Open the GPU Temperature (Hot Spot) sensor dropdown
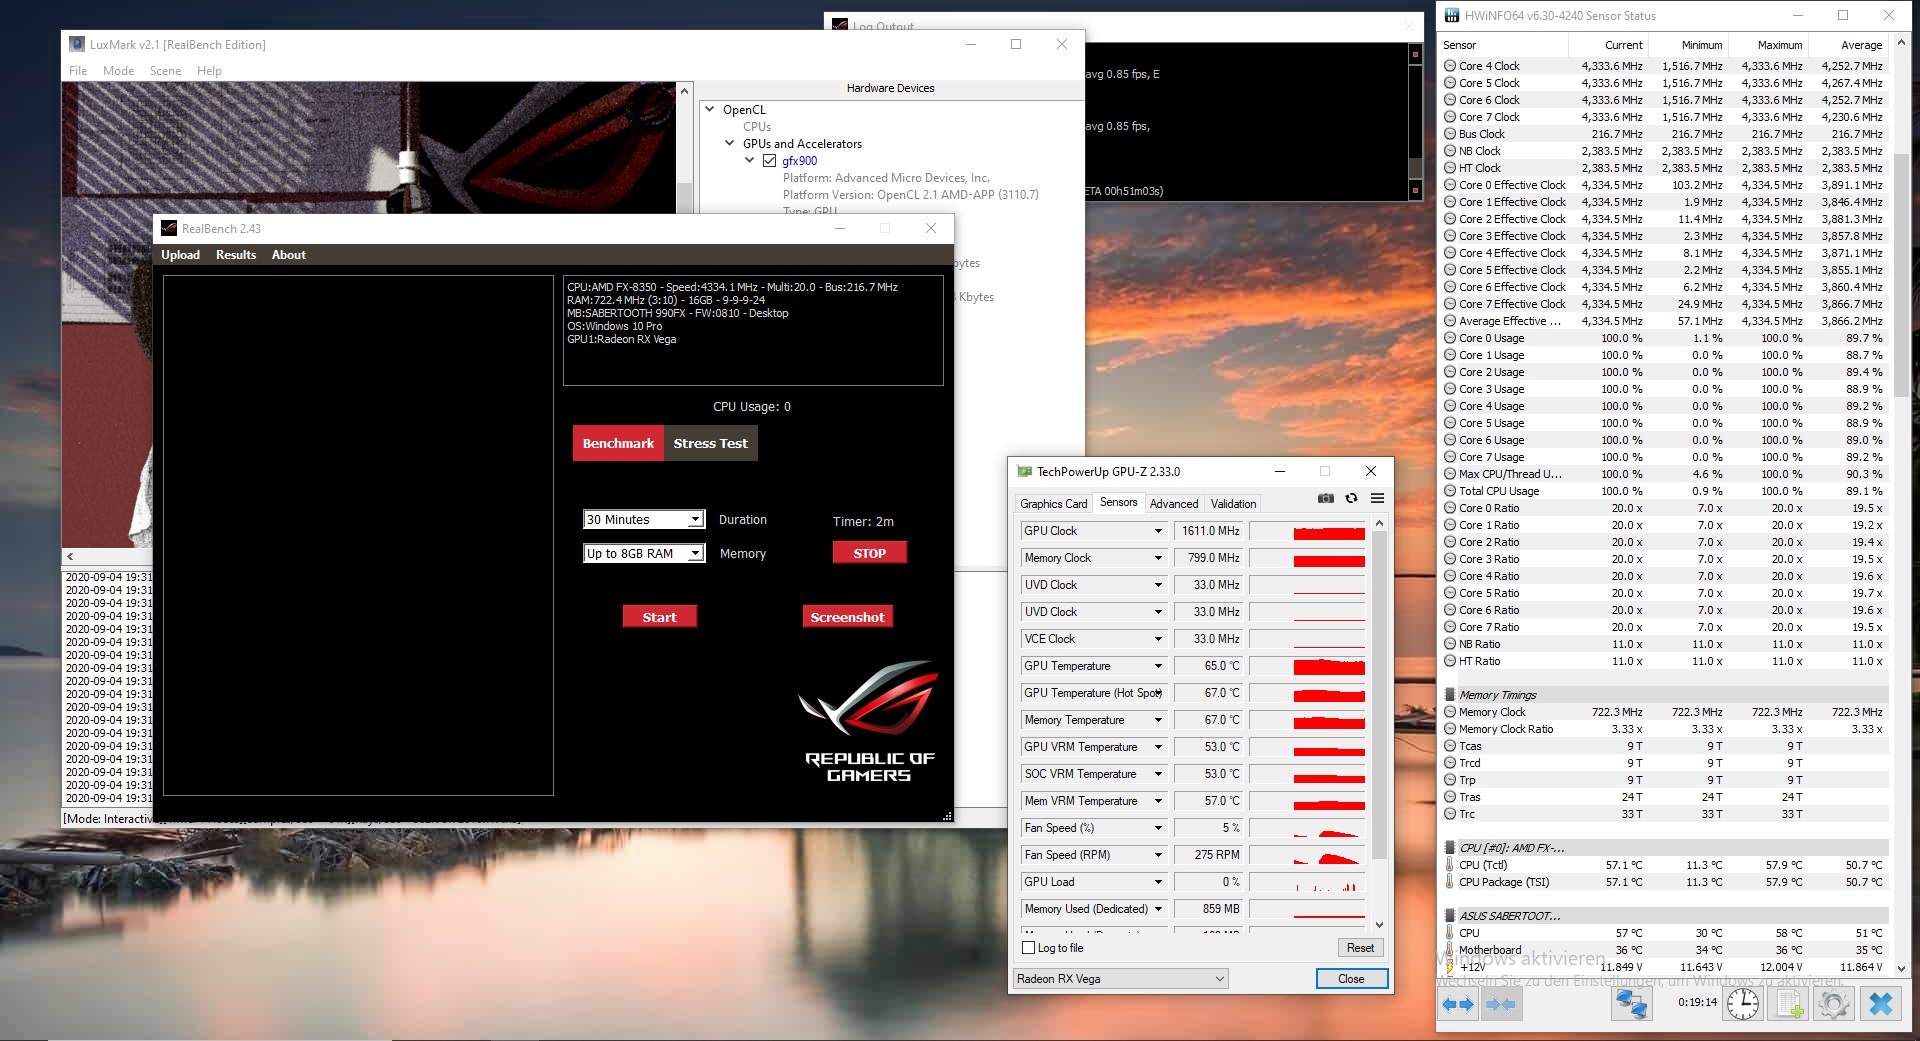Image resolution: width=1920 pixels, height=1041 pixels. tap(1158, 693)
